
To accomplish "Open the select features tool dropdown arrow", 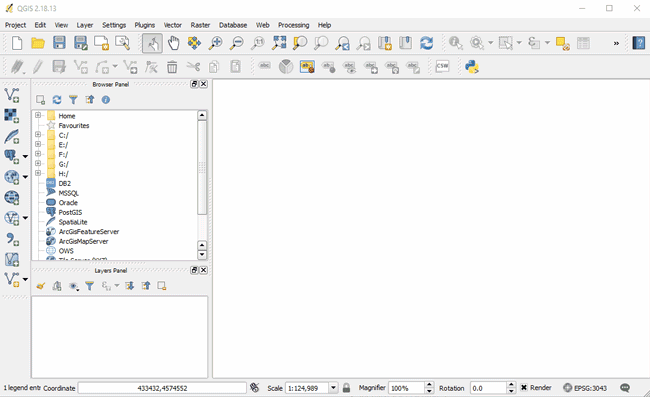I will pos(519,43).
